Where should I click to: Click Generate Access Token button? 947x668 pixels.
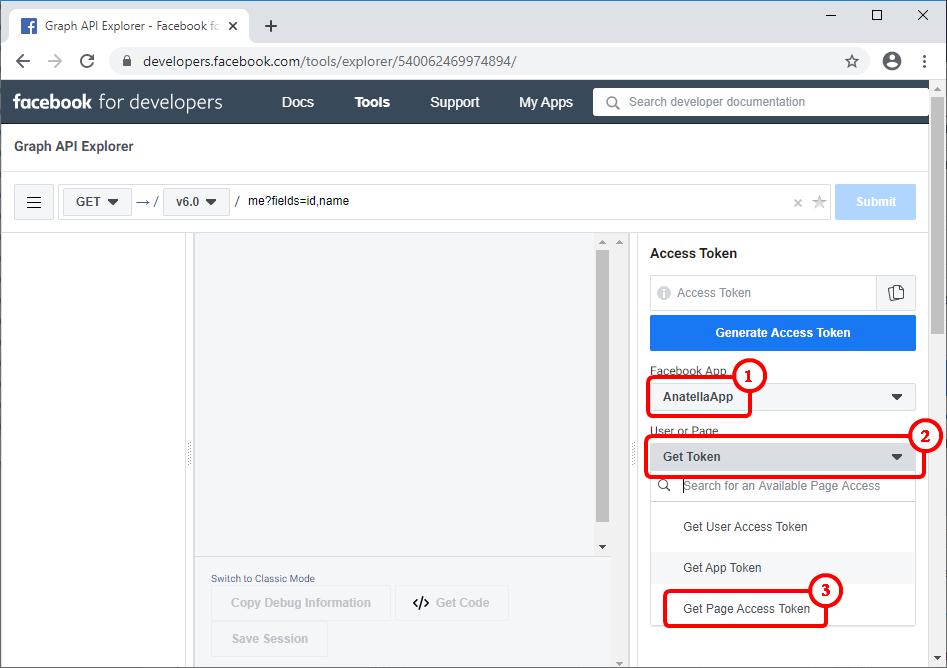(x=783, y=333)
